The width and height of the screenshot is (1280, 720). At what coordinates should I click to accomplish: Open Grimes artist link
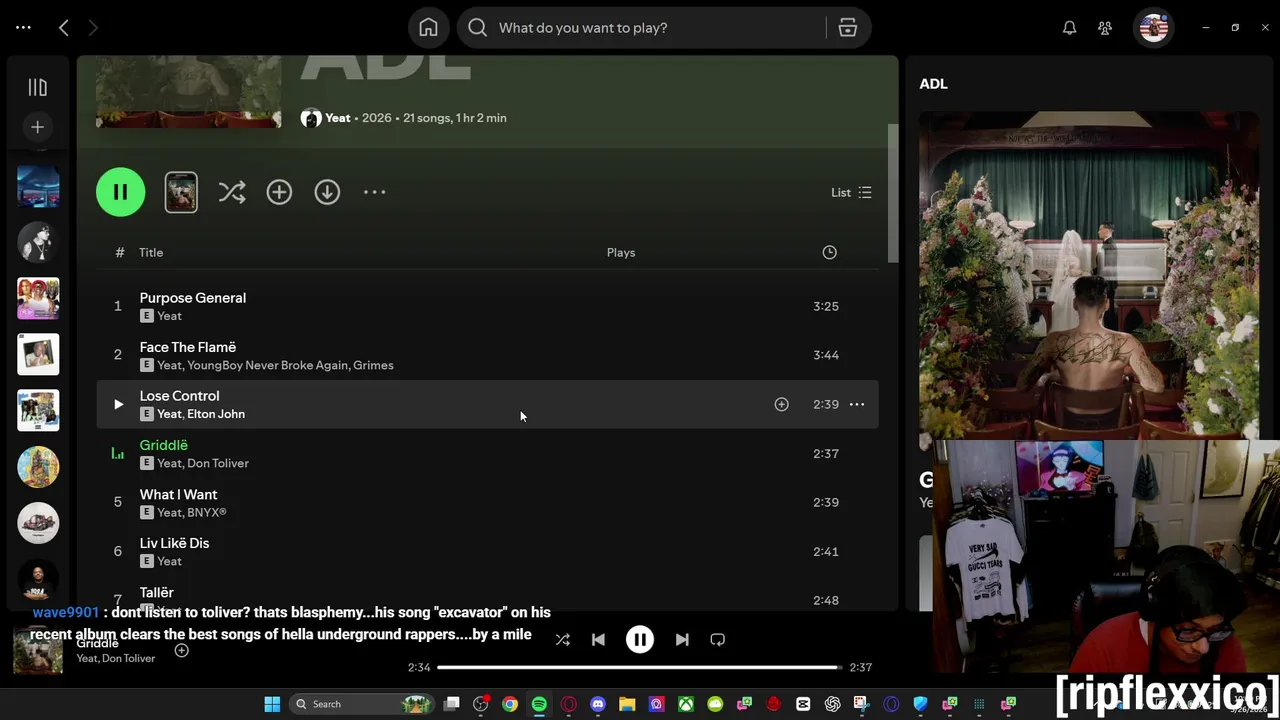(373, 365)
